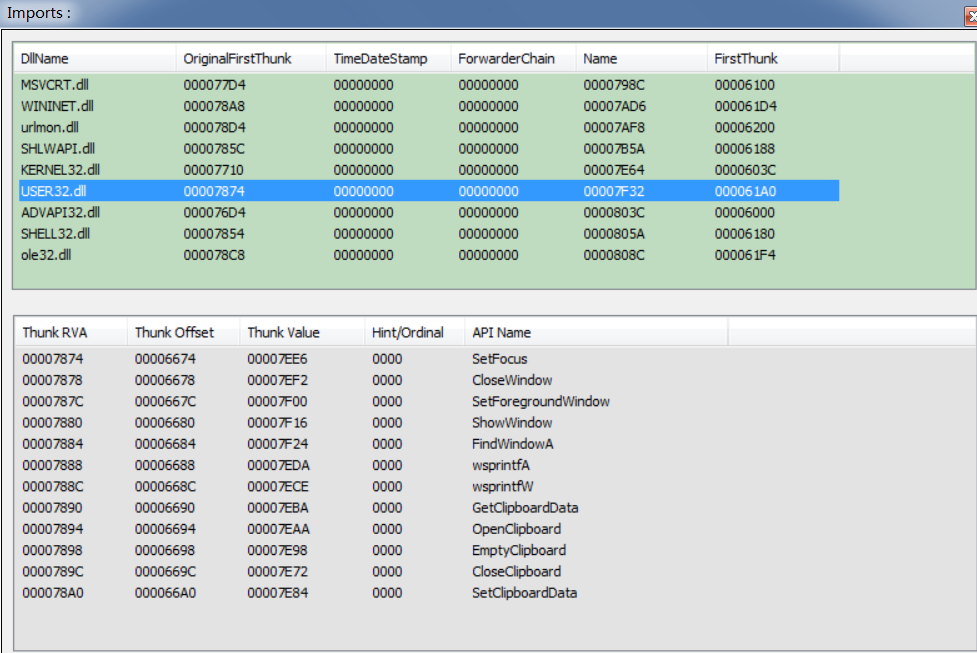Select the MSVCRT.dll row
The height and width of the screenshot is (653, 977).
point(429,85)
